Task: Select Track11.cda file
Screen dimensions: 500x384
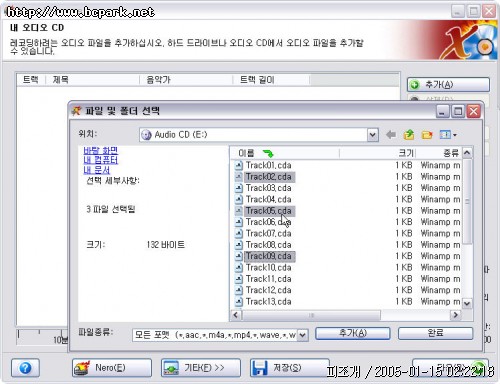Action: tap(269, 279)
